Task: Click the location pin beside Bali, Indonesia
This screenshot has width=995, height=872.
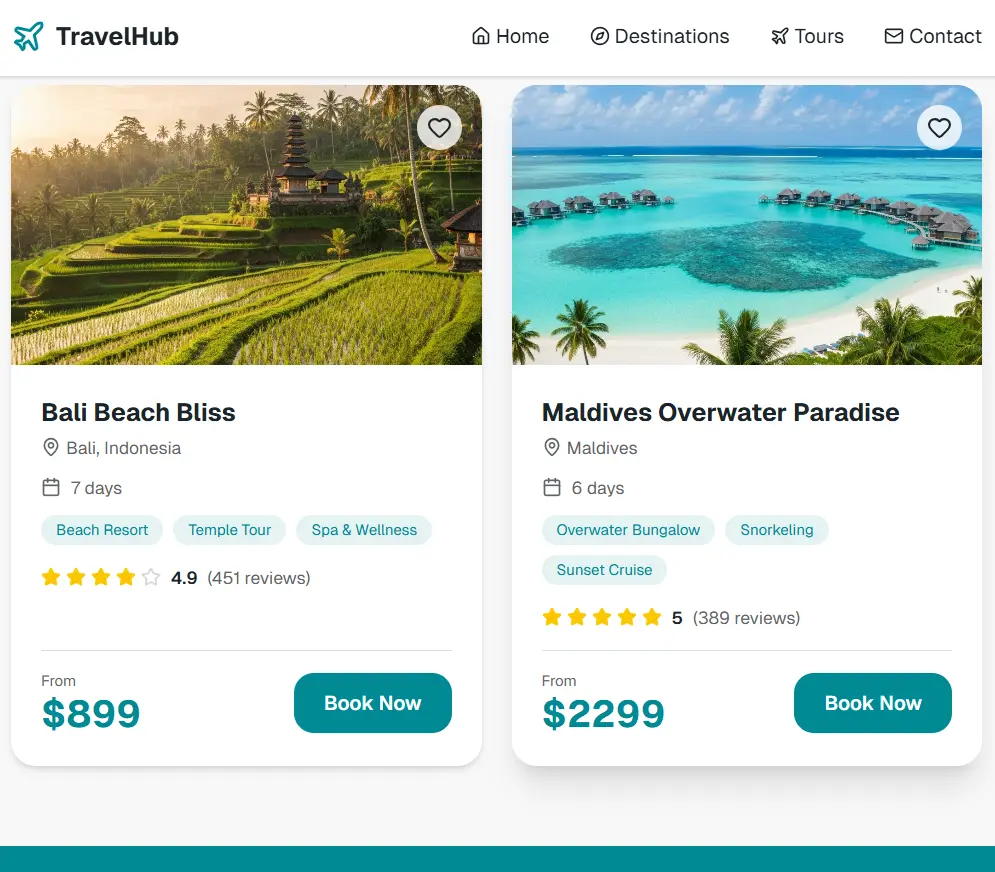Action: coord(51,448)
